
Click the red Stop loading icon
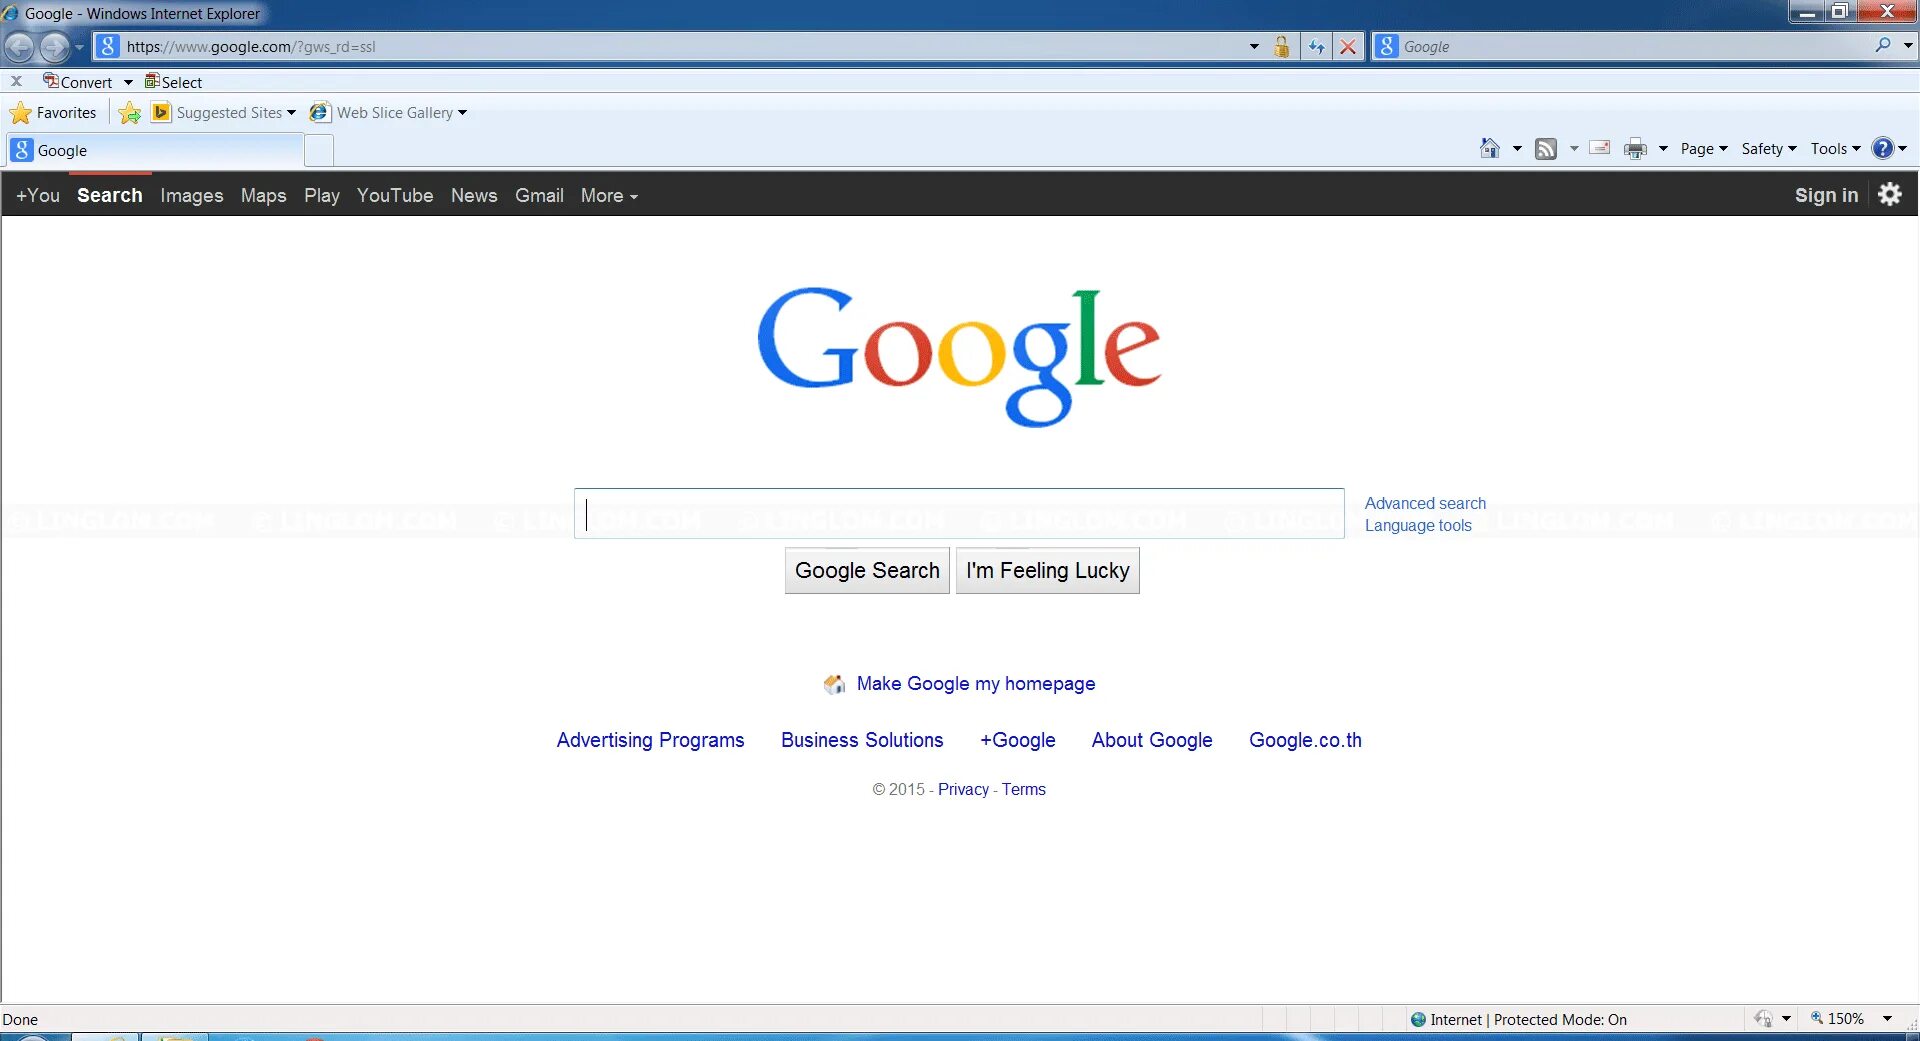coord(1348,46)
